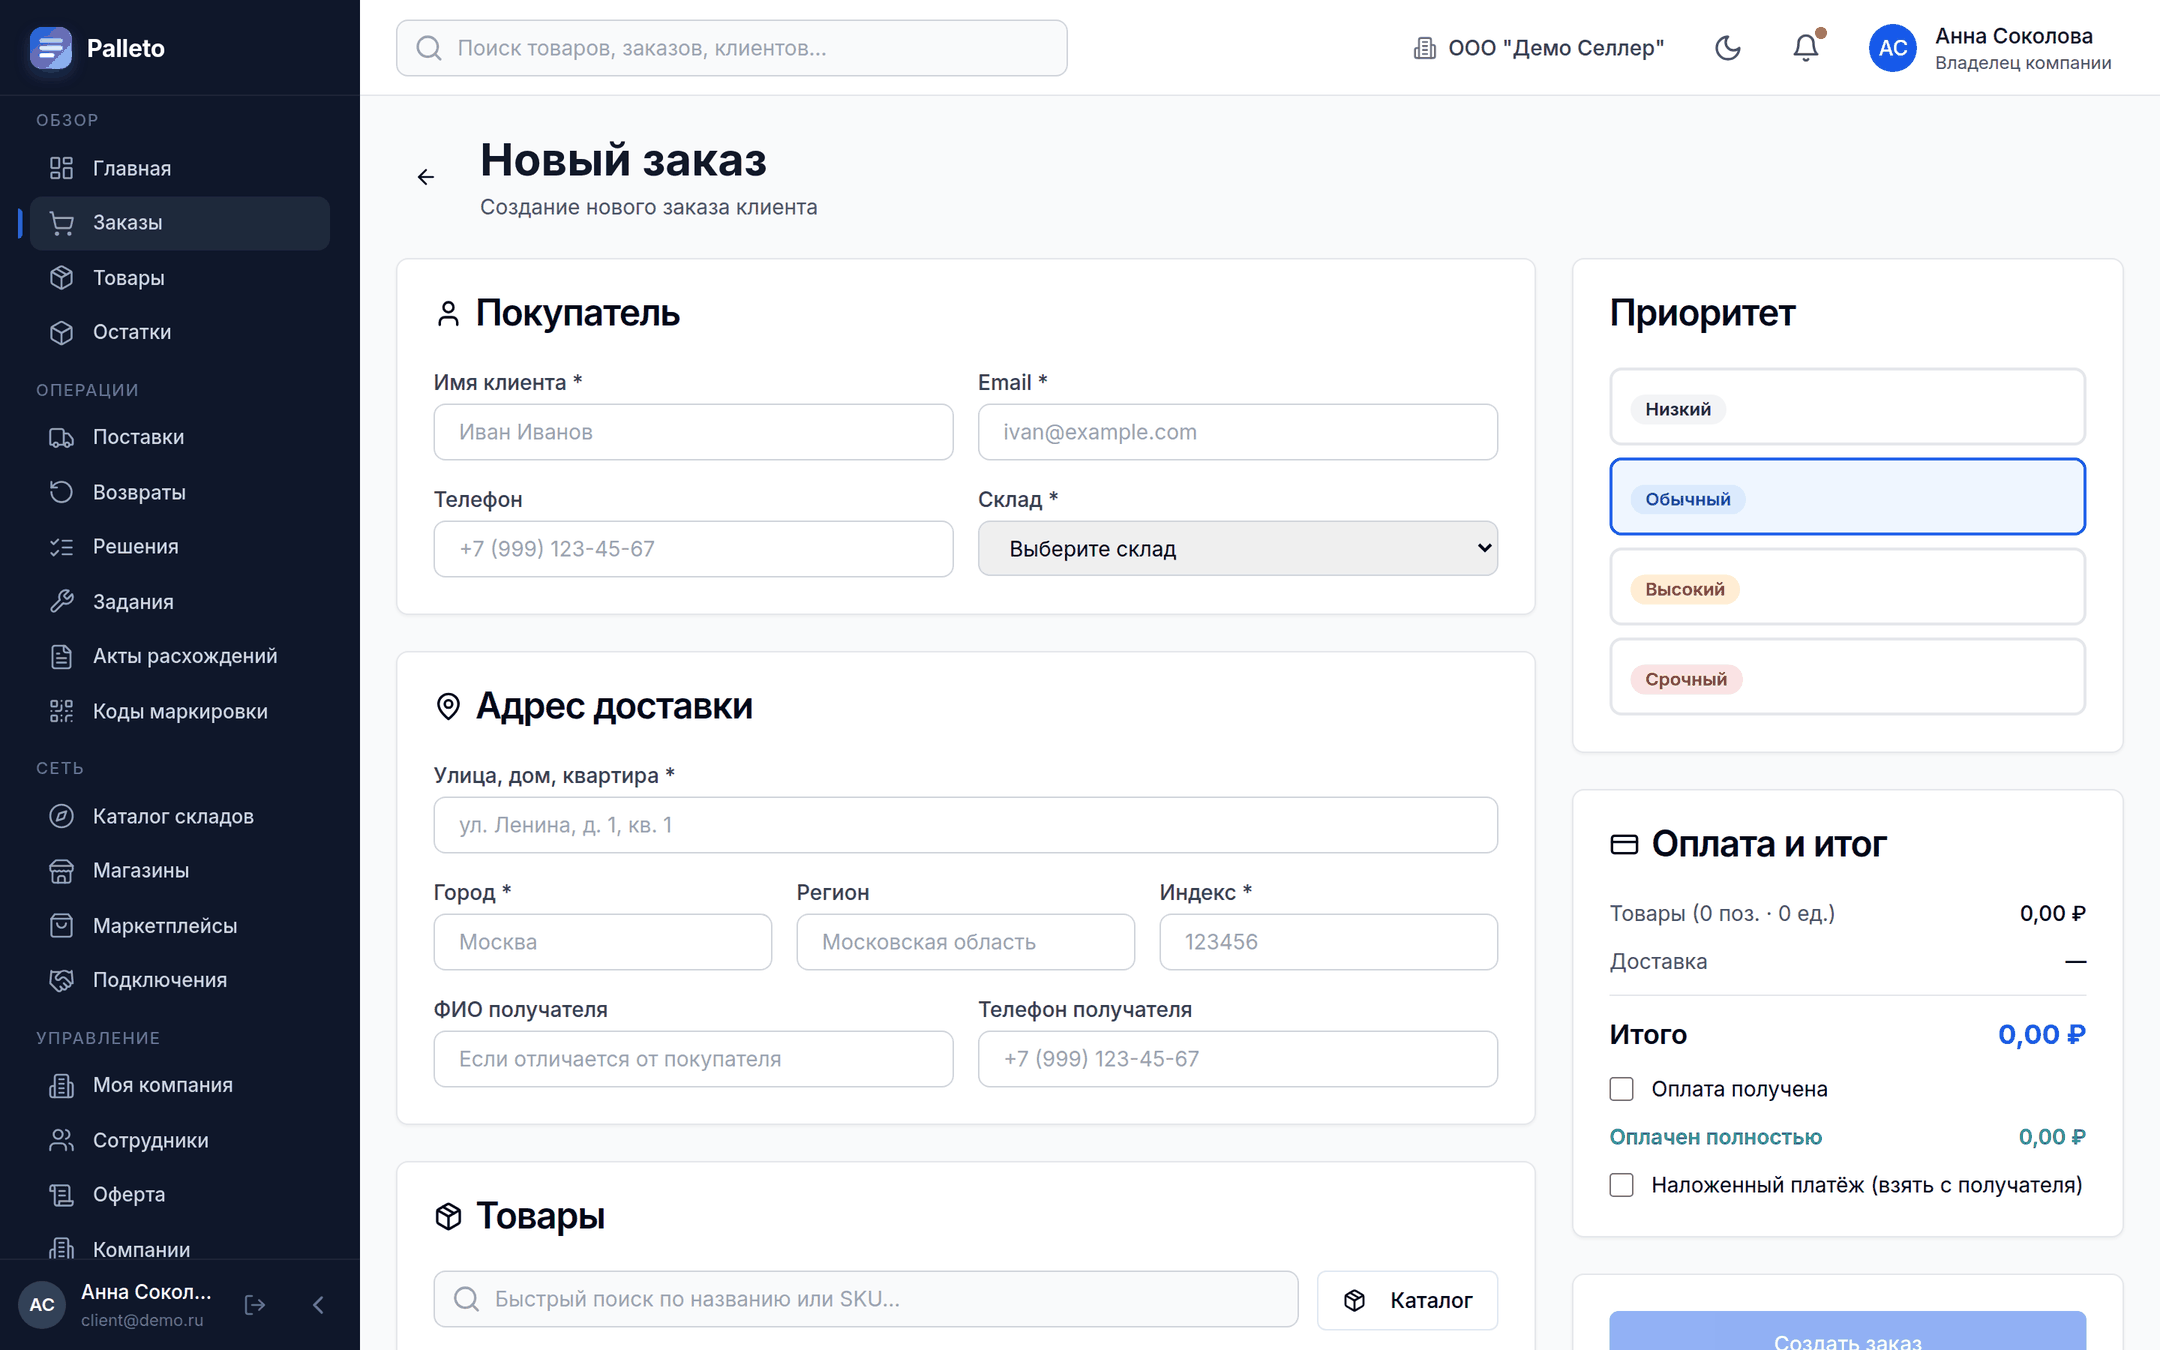
Task: Focus the Индекс input field
Action: [1328, 942]
